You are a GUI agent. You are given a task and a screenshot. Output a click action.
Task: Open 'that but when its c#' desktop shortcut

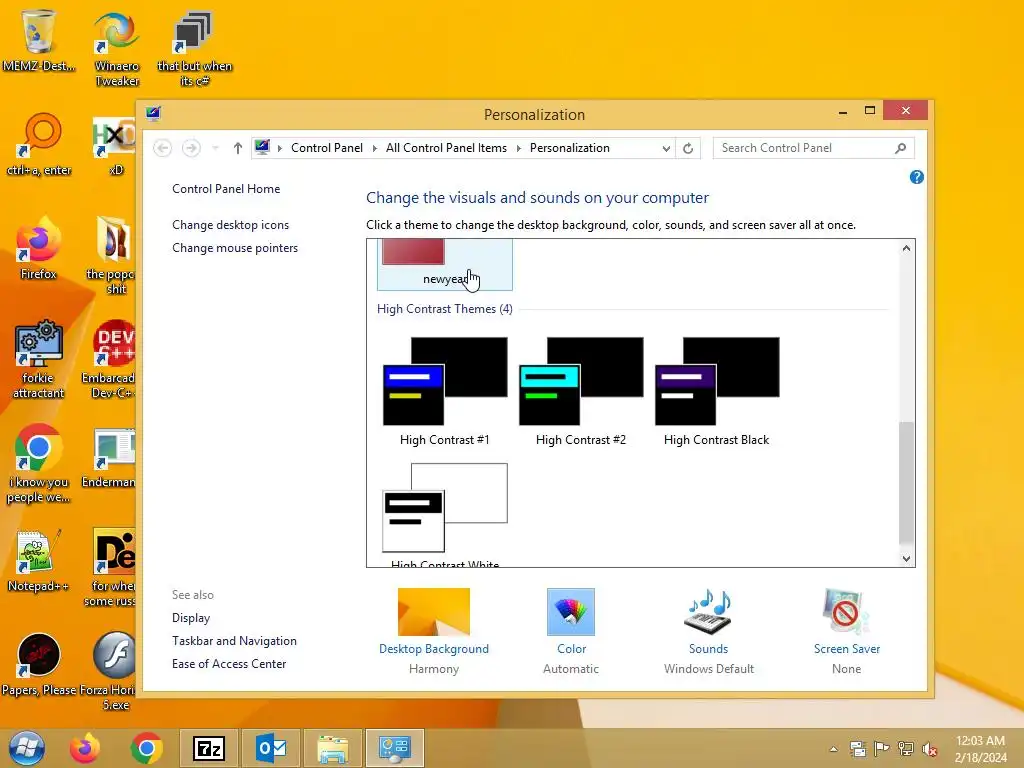[x=194, y=48]
